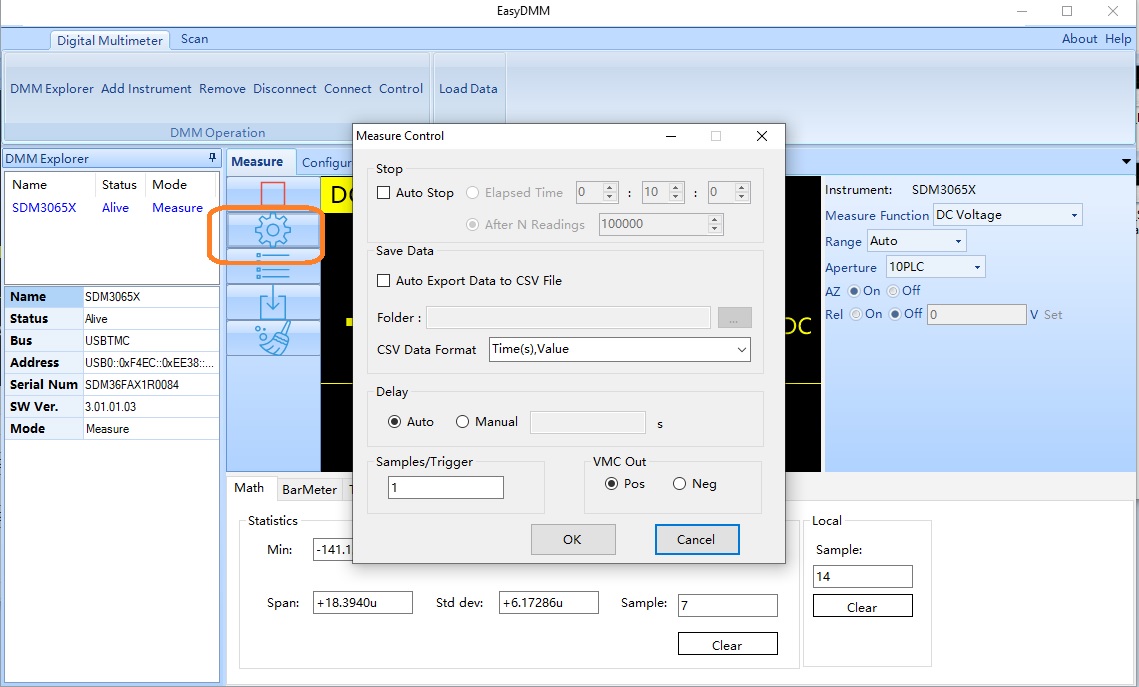1139x687 pixels.
Task: Check Auto Export Data to CSV File
Action: (x=384, y=281)
